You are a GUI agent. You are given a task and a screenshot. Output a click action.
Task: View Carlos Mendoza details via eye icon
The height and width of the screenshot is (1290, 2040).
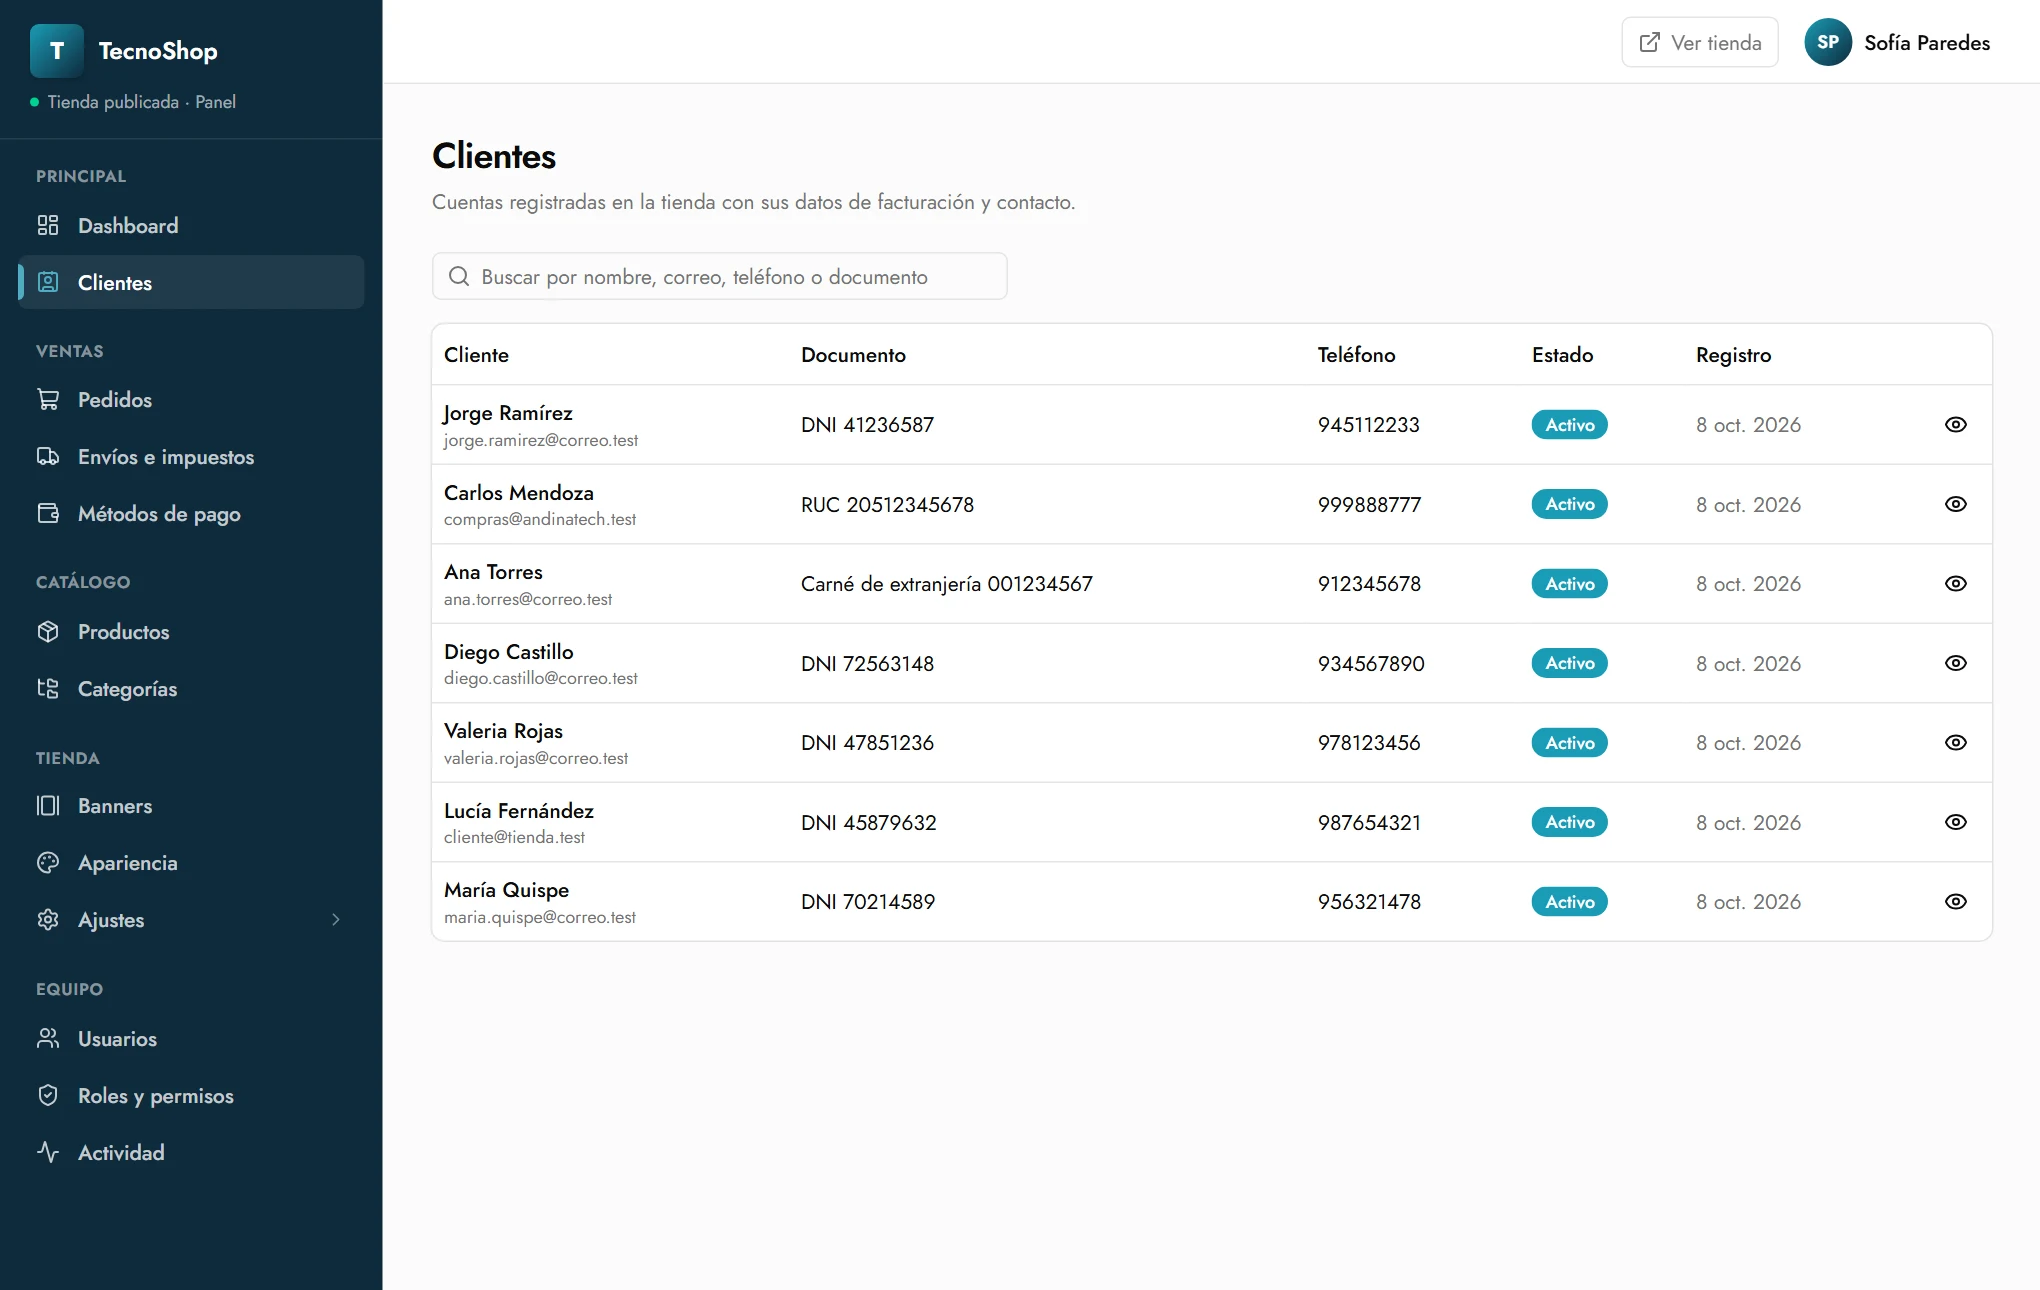(x=1956, y=504)
